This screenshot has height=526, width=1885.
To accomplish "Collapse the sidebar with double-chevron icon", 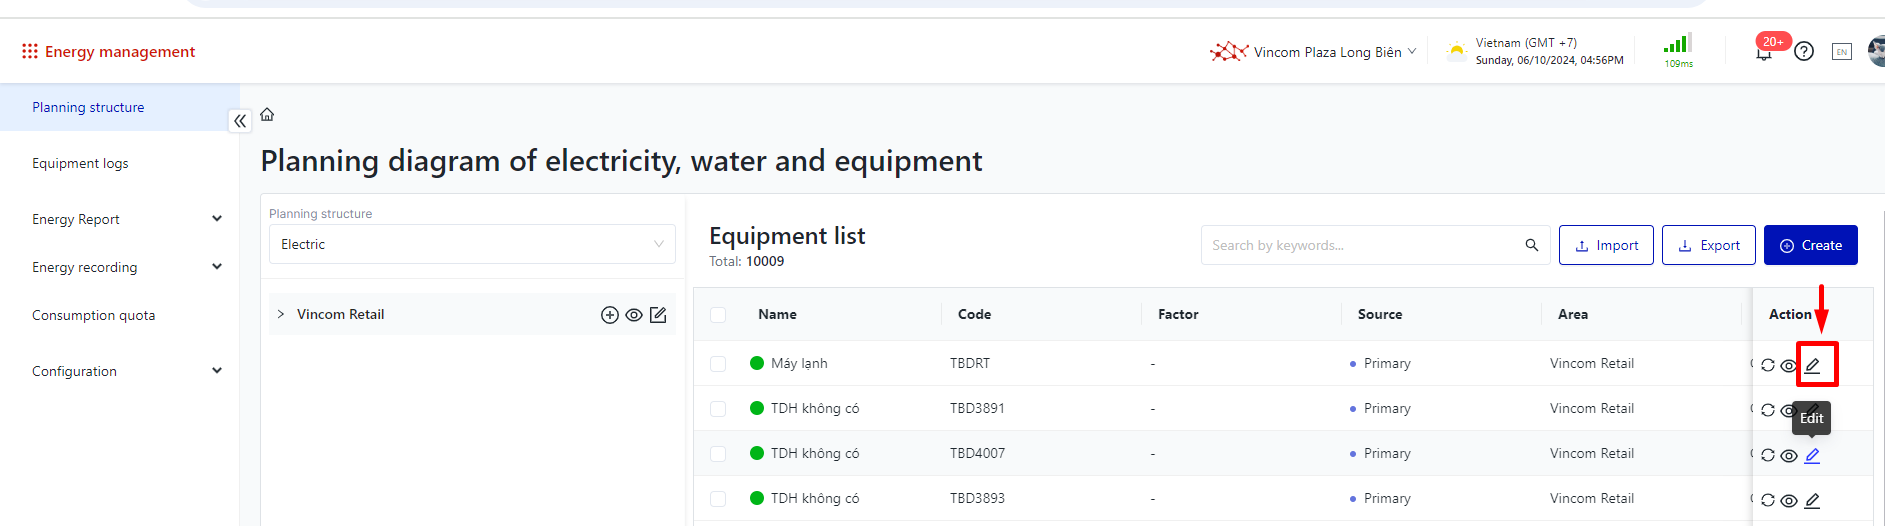I will [x=240, y=121].
